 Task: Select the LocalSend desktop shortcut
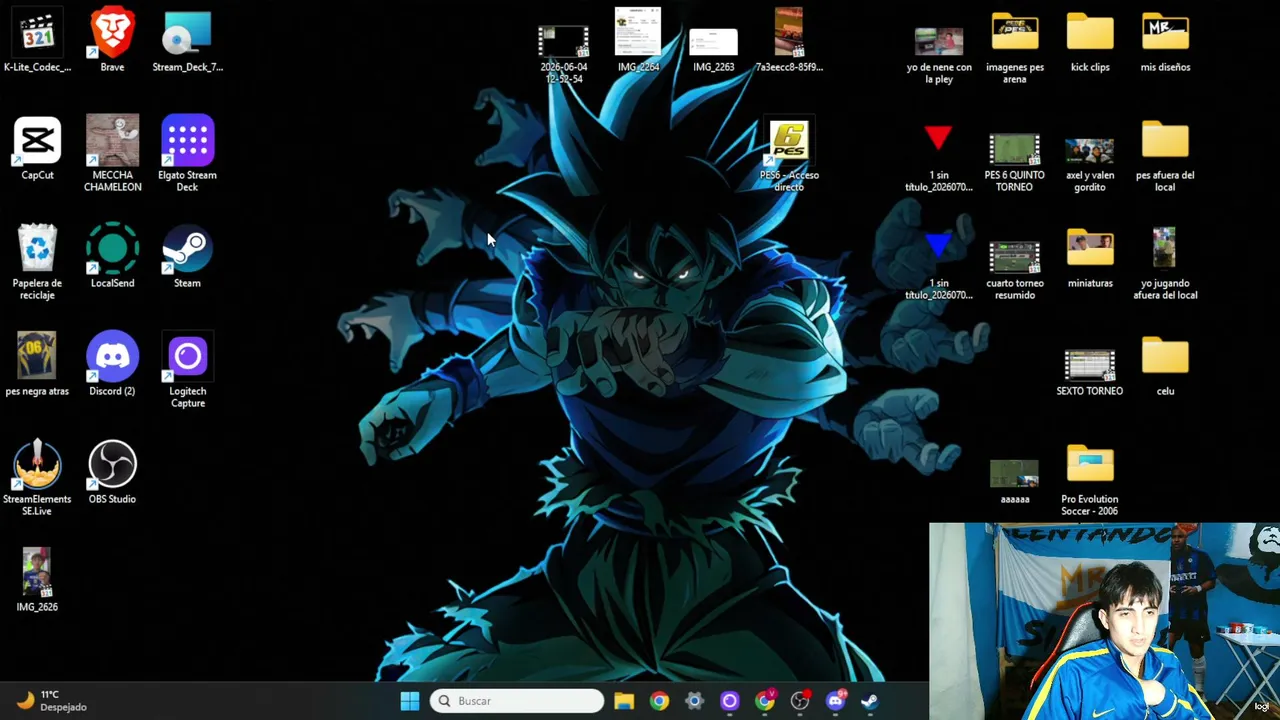point(112,257)
